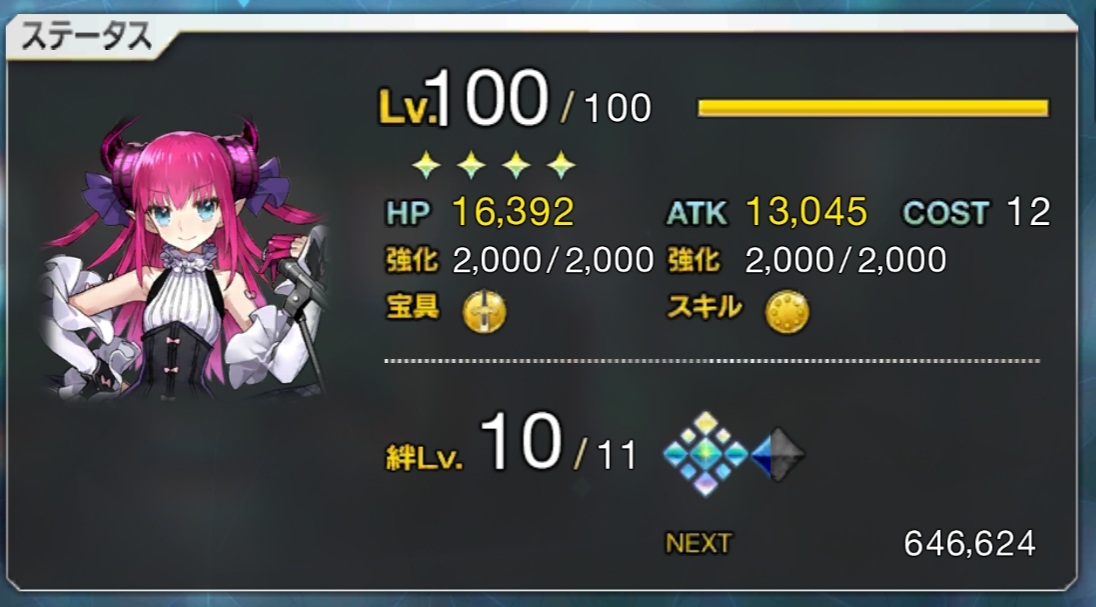Click the second gold rarity star
Screen dimensions: 1096x607
[471, 165]
